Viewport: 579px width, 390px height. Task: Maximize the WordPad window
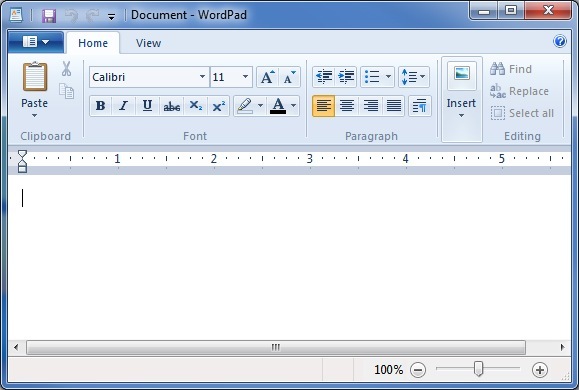coord(511,11)
